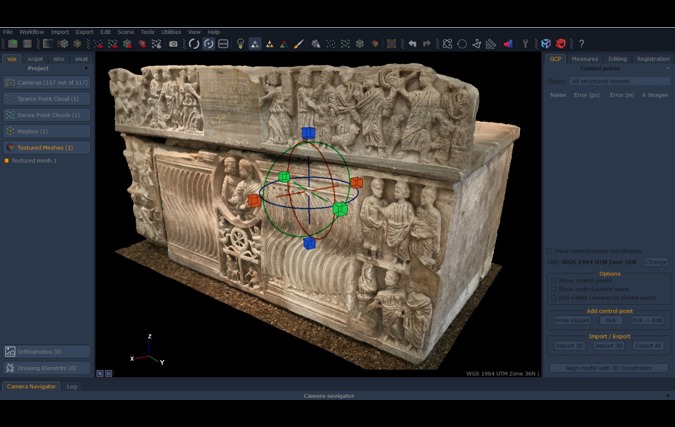Open the question mark help icon

pyautogui.click(x=581, y=44)
